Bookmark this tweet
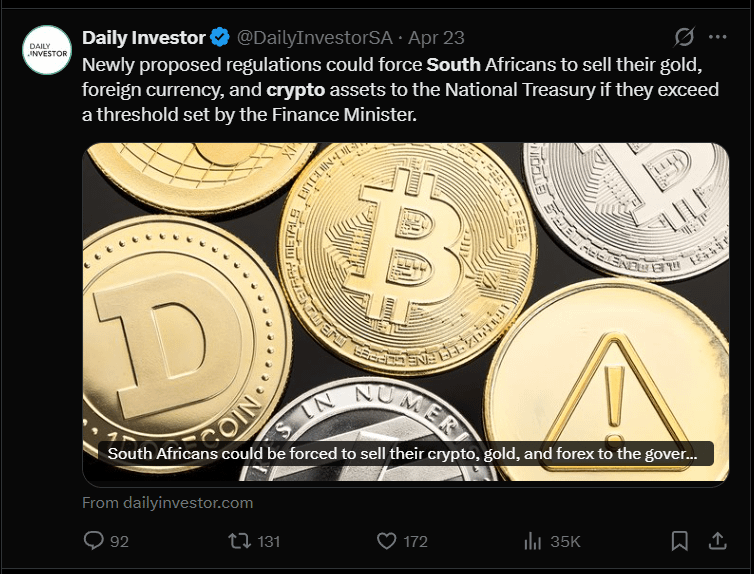Viewport: 754px width, 574px height. coord(680,541)
